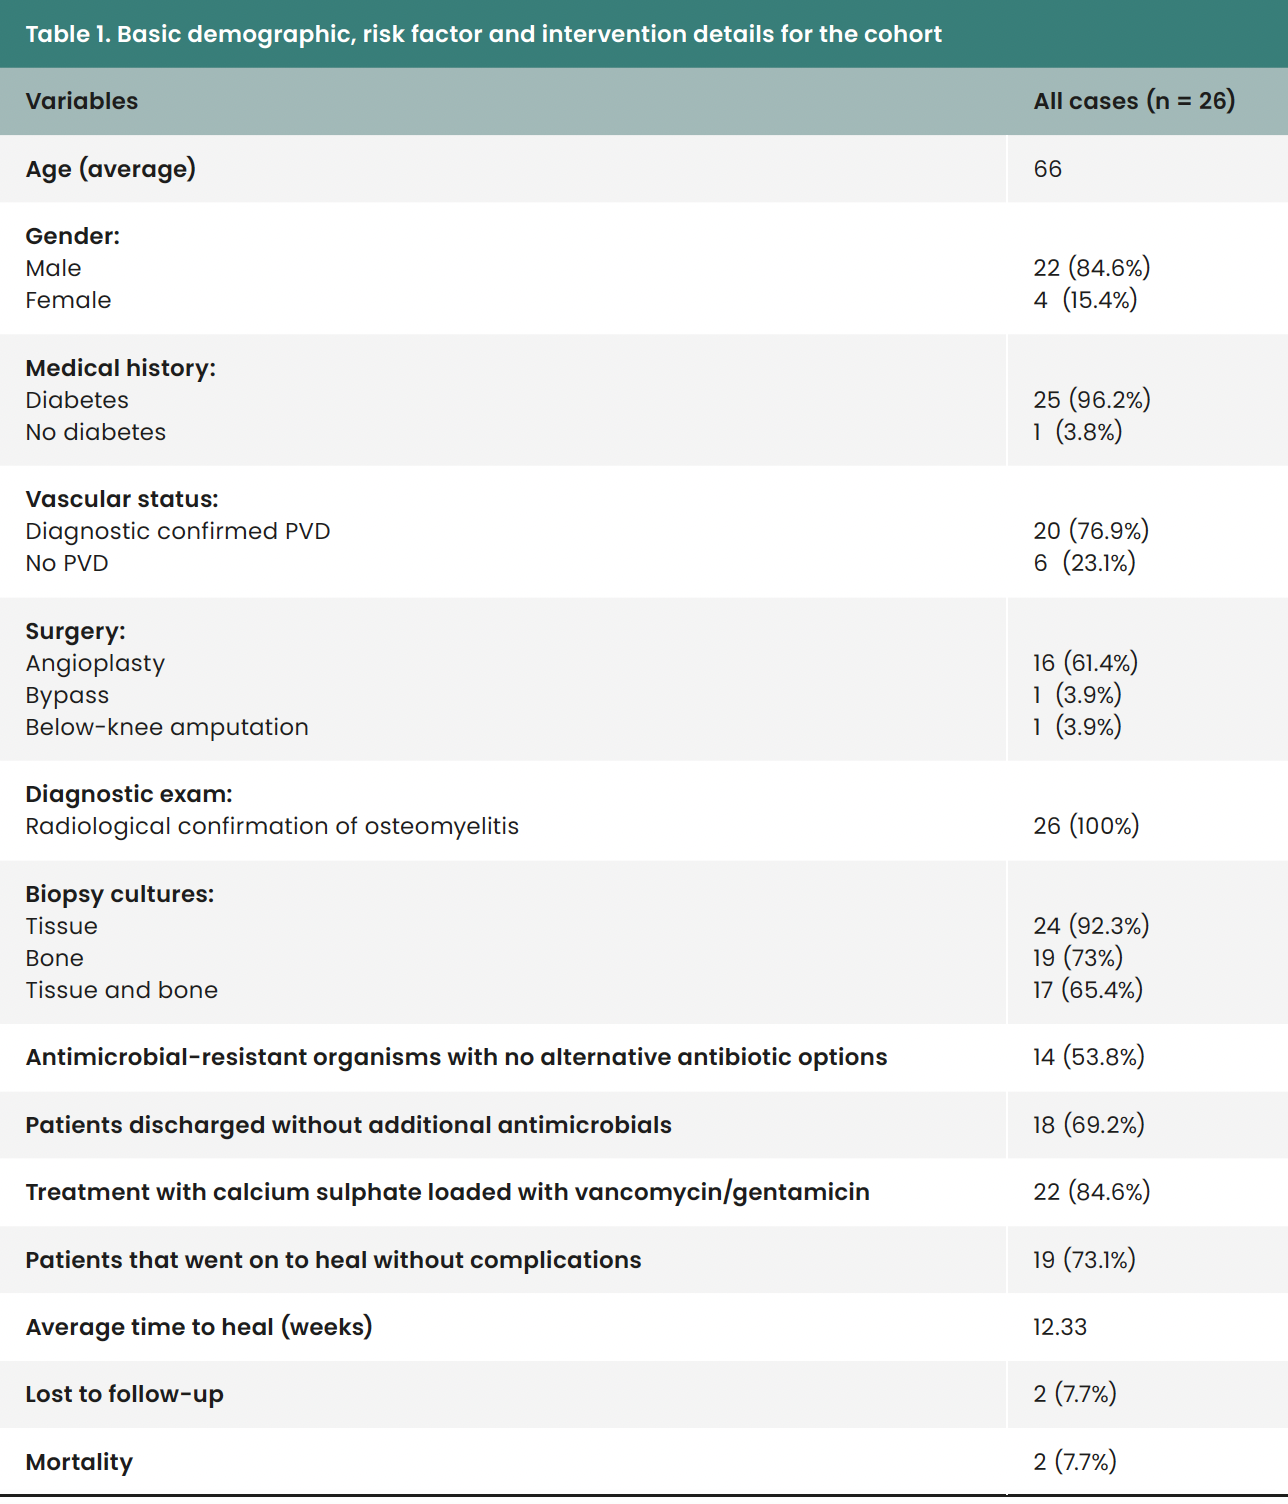The width and height of the screenshot is (1288, 1504).
Task: Select the No PVD value 6 (23.1%)
Action: click(x=1084, y=563)
